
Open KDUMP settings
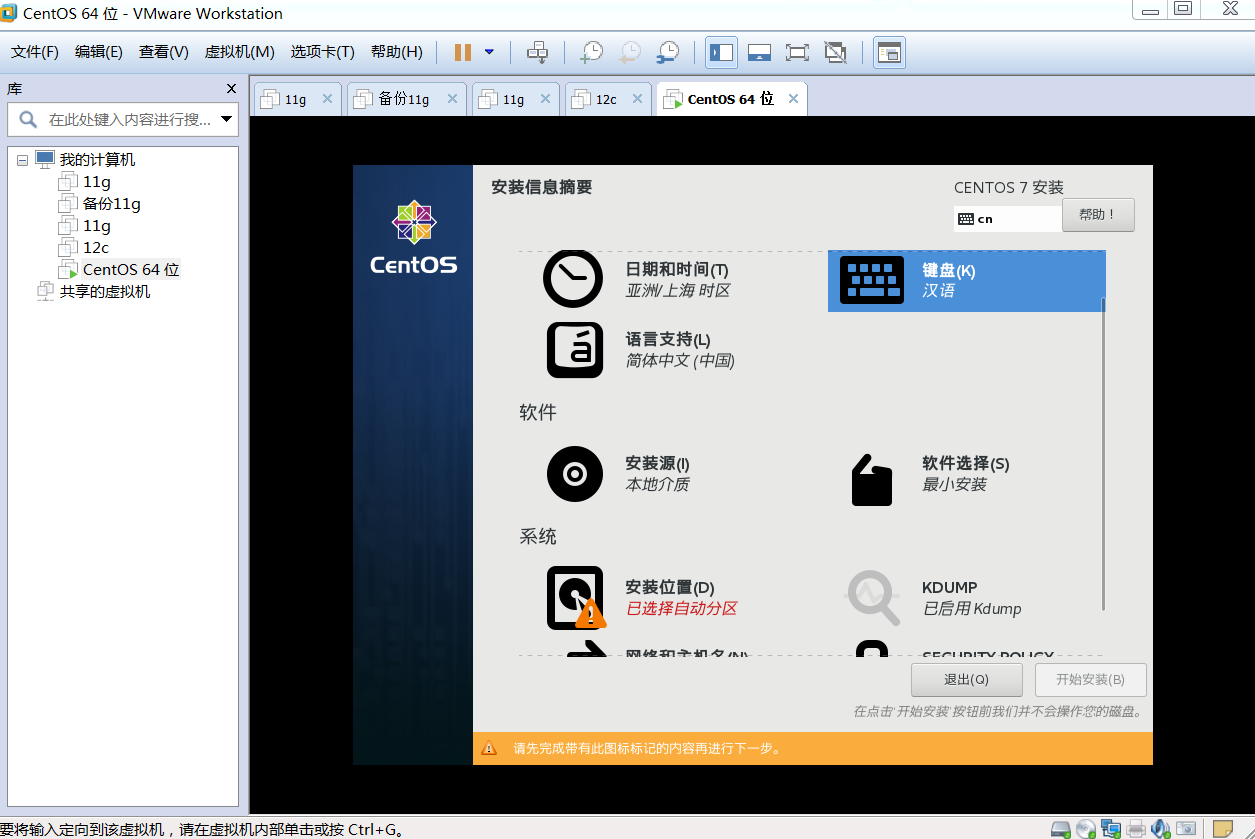click(x=934, y=598)
